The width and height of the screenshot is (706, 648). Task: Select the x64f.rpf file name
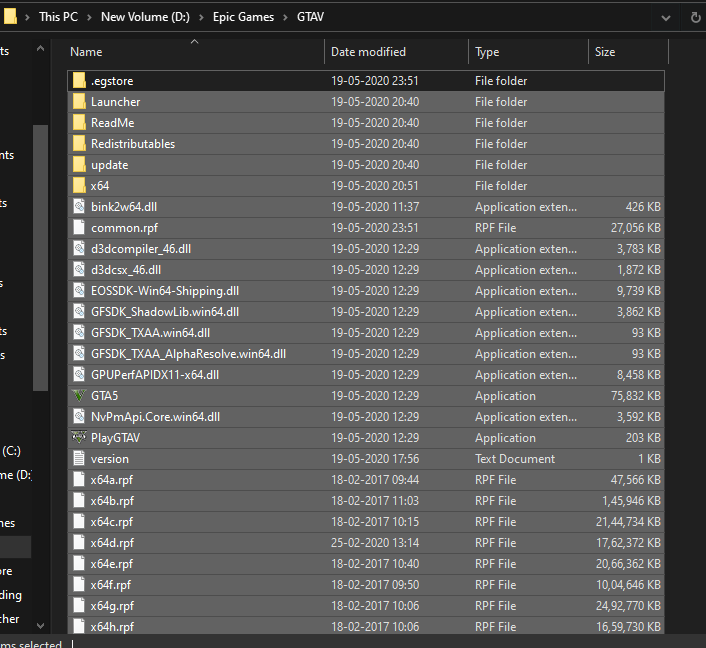(x=111, y=585)
